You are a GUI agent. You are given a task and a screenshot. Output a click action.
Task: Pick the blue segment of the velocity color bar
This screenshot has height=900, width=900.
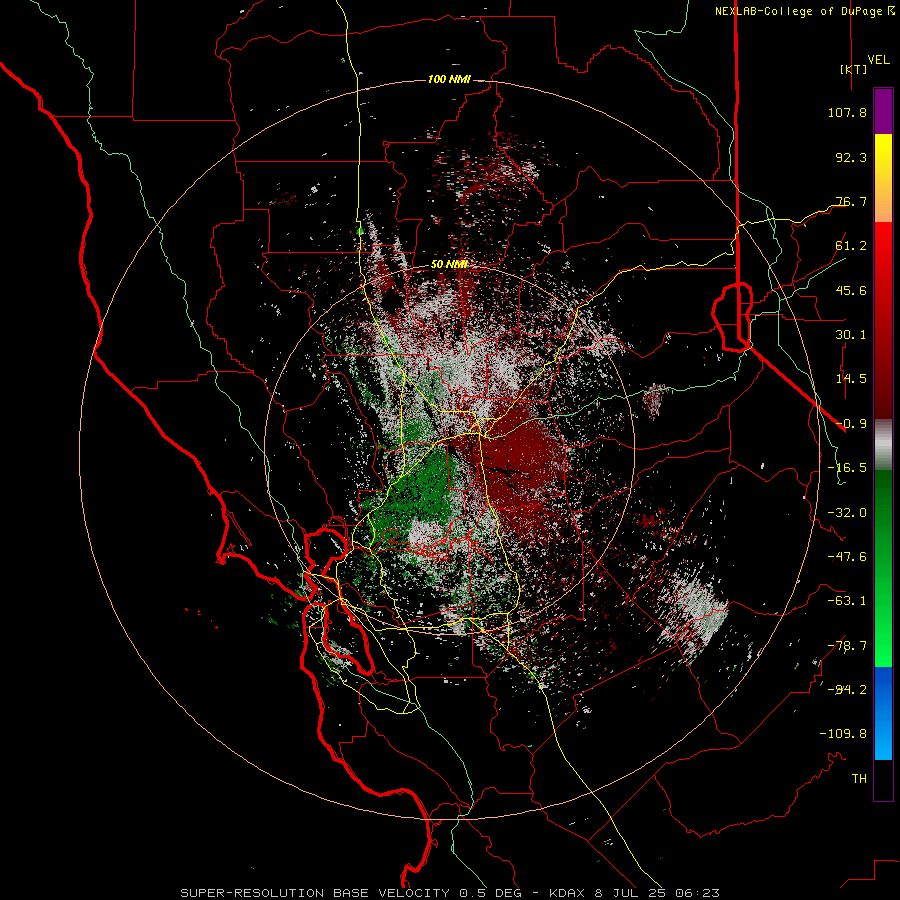click(x=883, y=713)
